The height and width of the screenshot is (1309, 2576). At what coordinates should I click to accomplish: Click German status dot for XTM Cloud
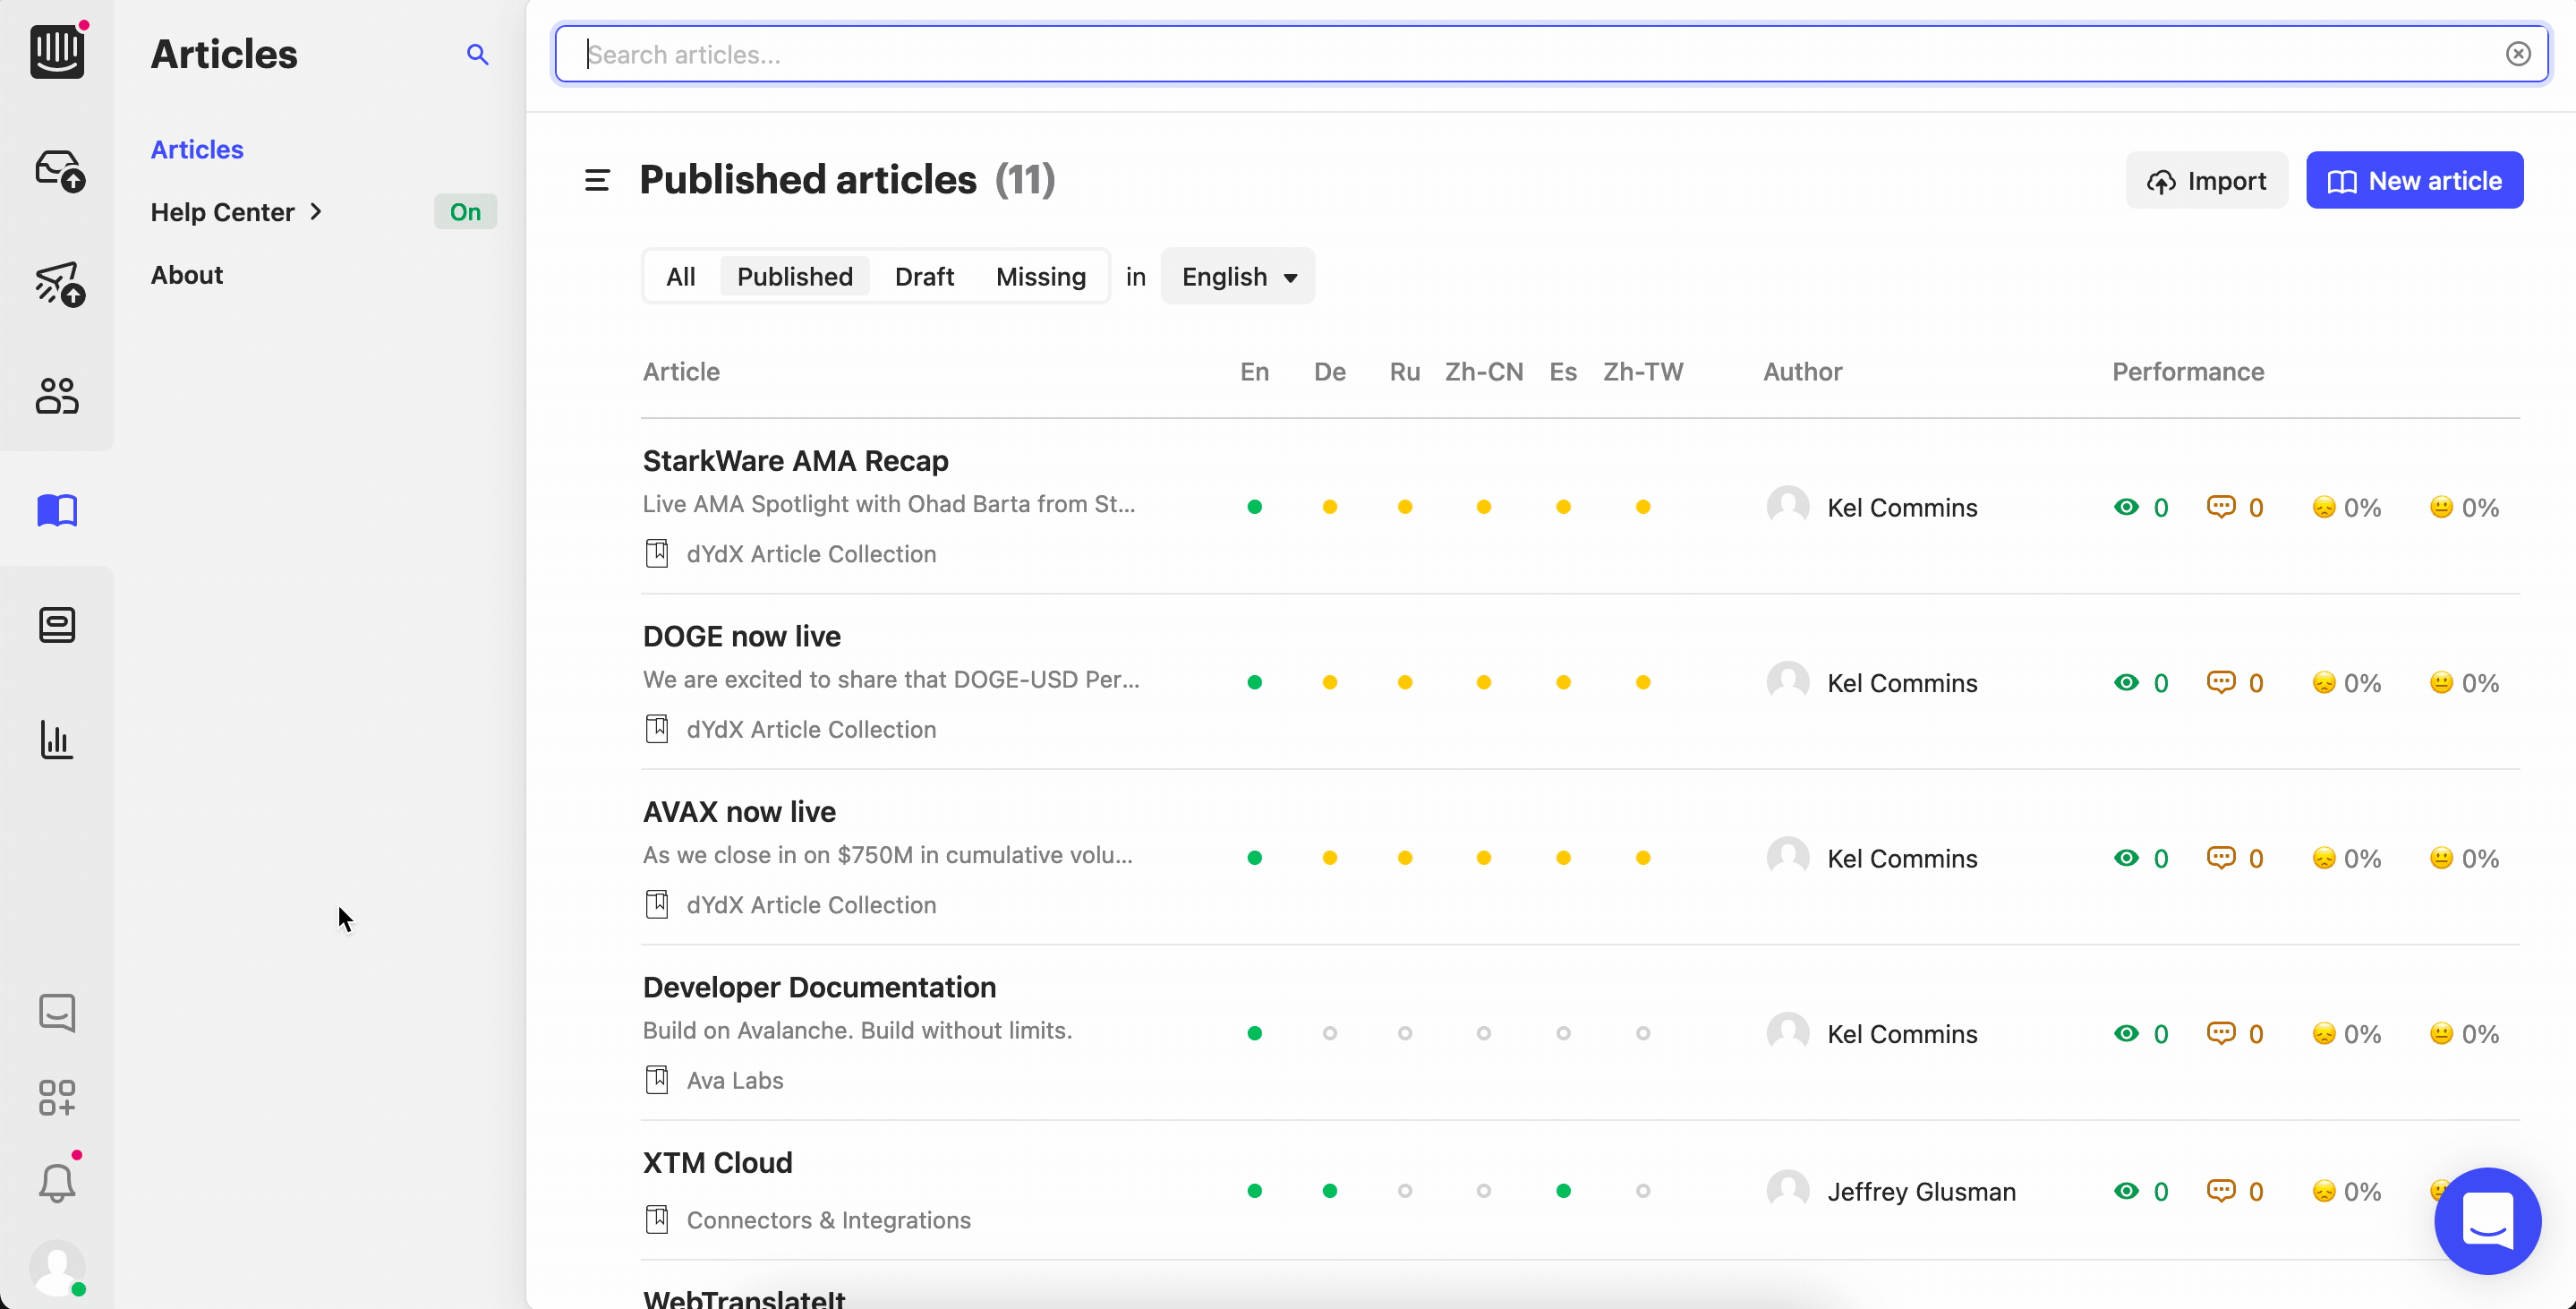[x=1329, y=1191]
